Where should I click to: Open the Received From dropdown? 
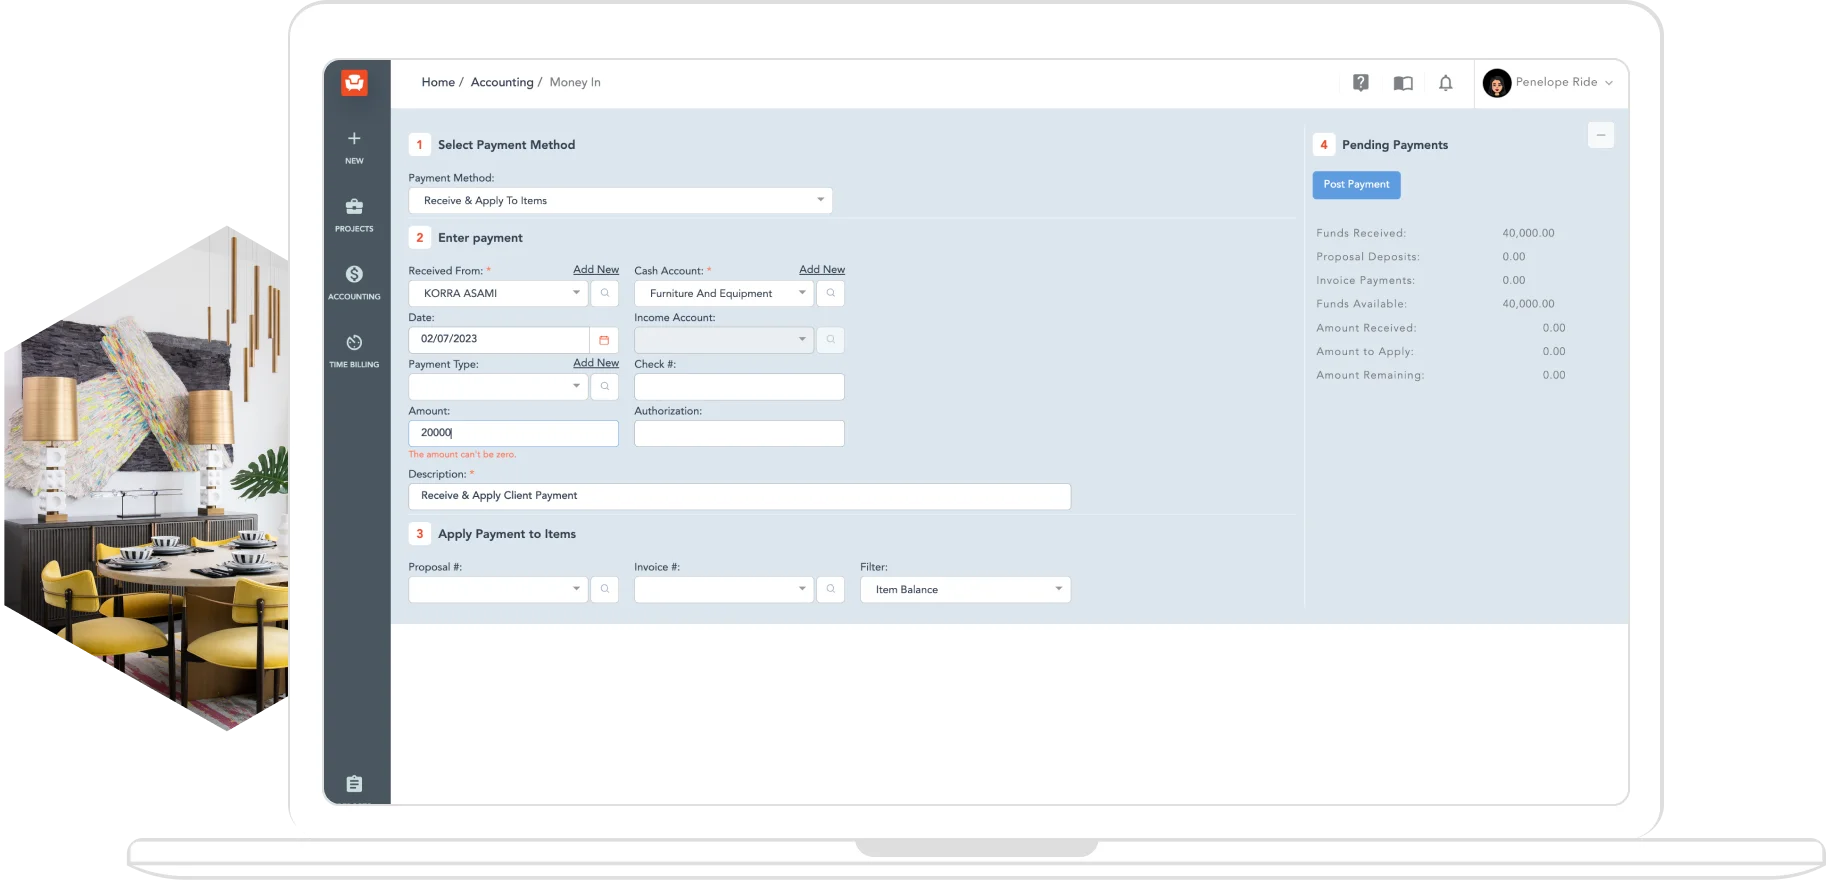[498, 293]
